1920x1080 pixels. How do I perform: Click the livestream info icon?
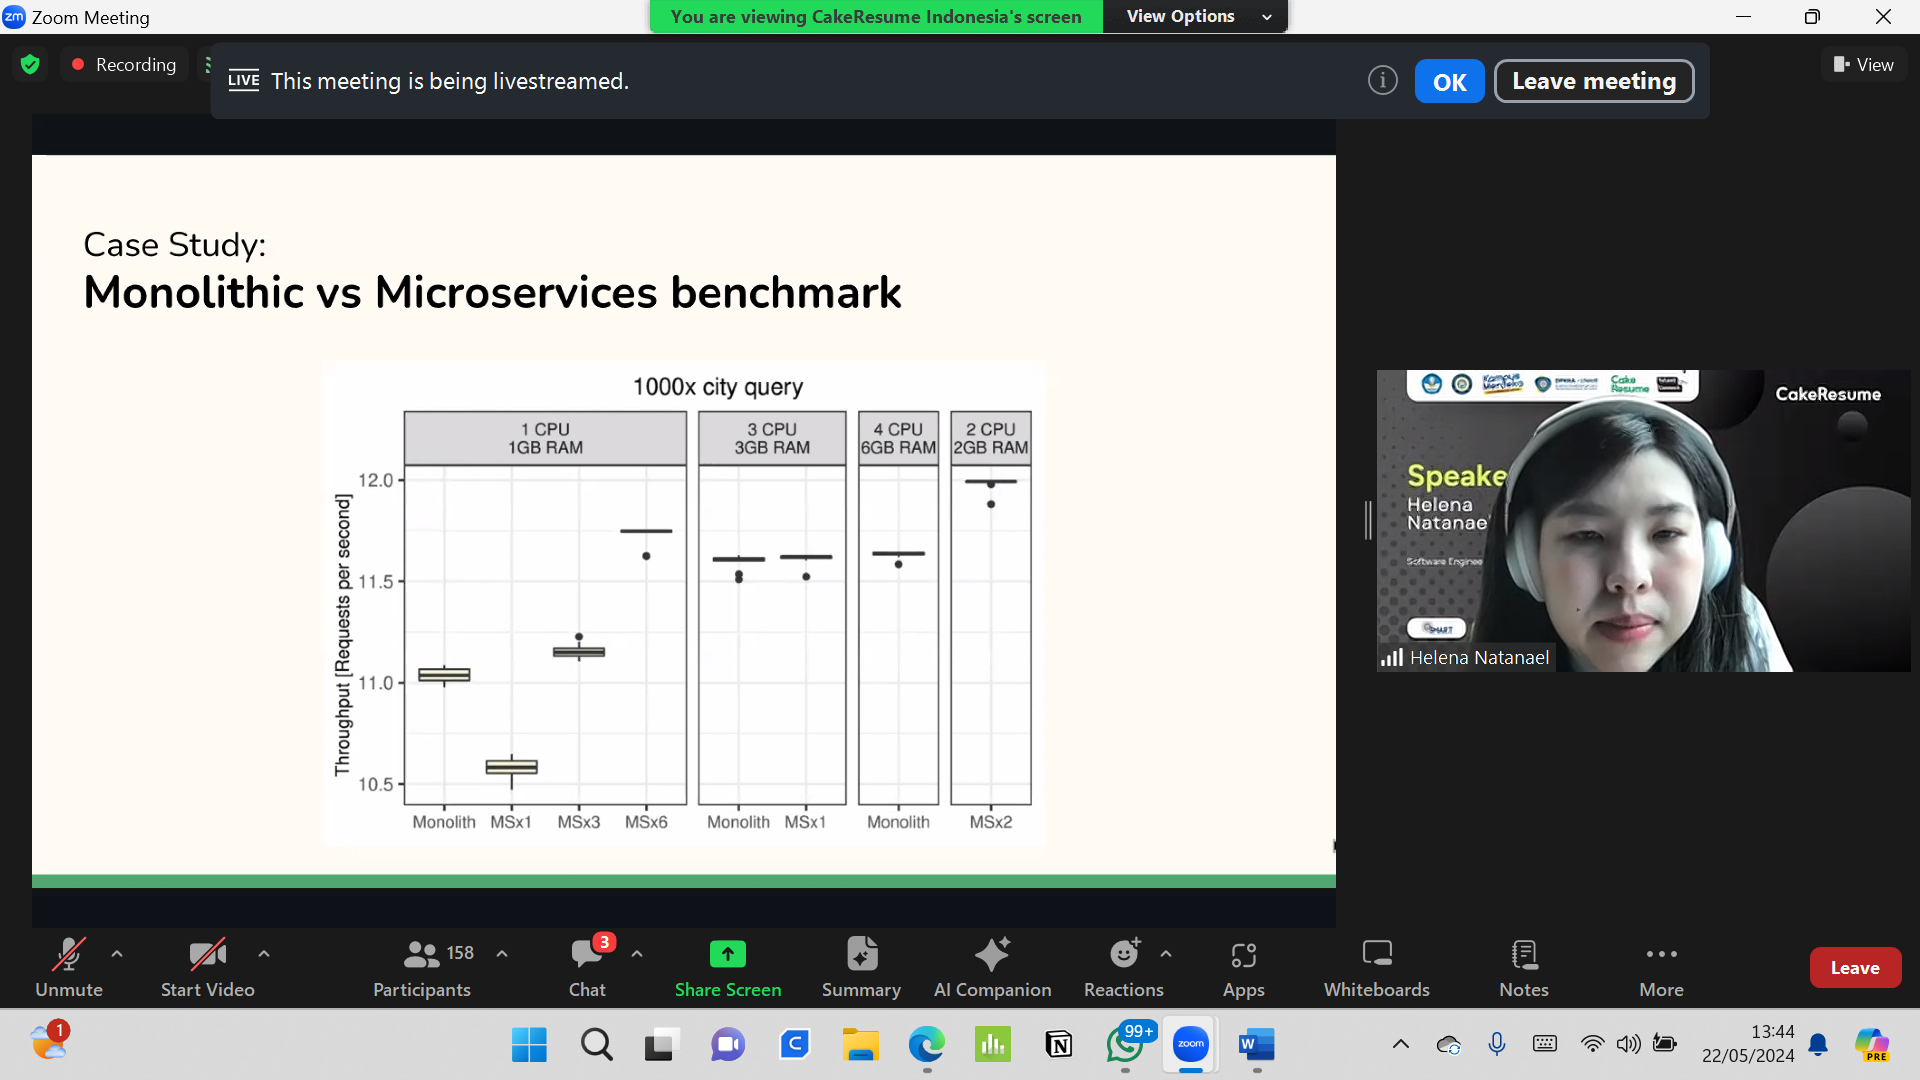1382,81
